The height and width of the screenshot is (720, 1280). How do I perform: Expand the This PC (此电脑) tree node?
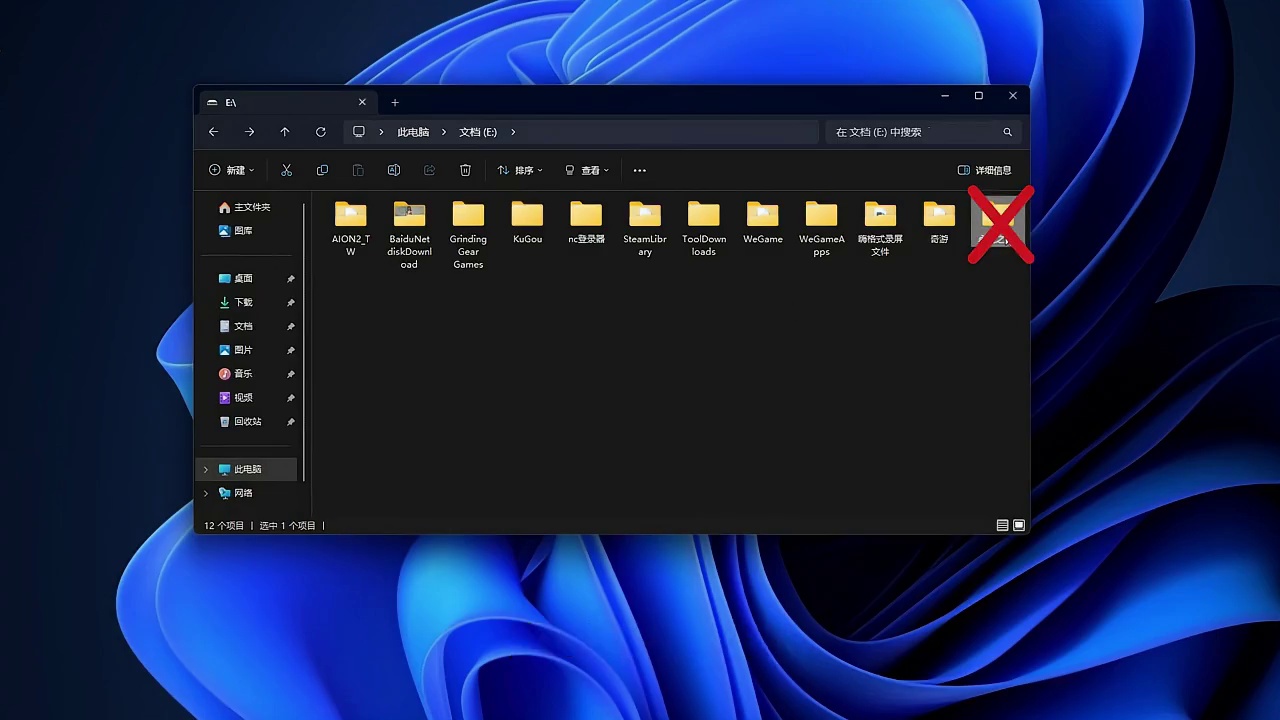pos(206,469)
